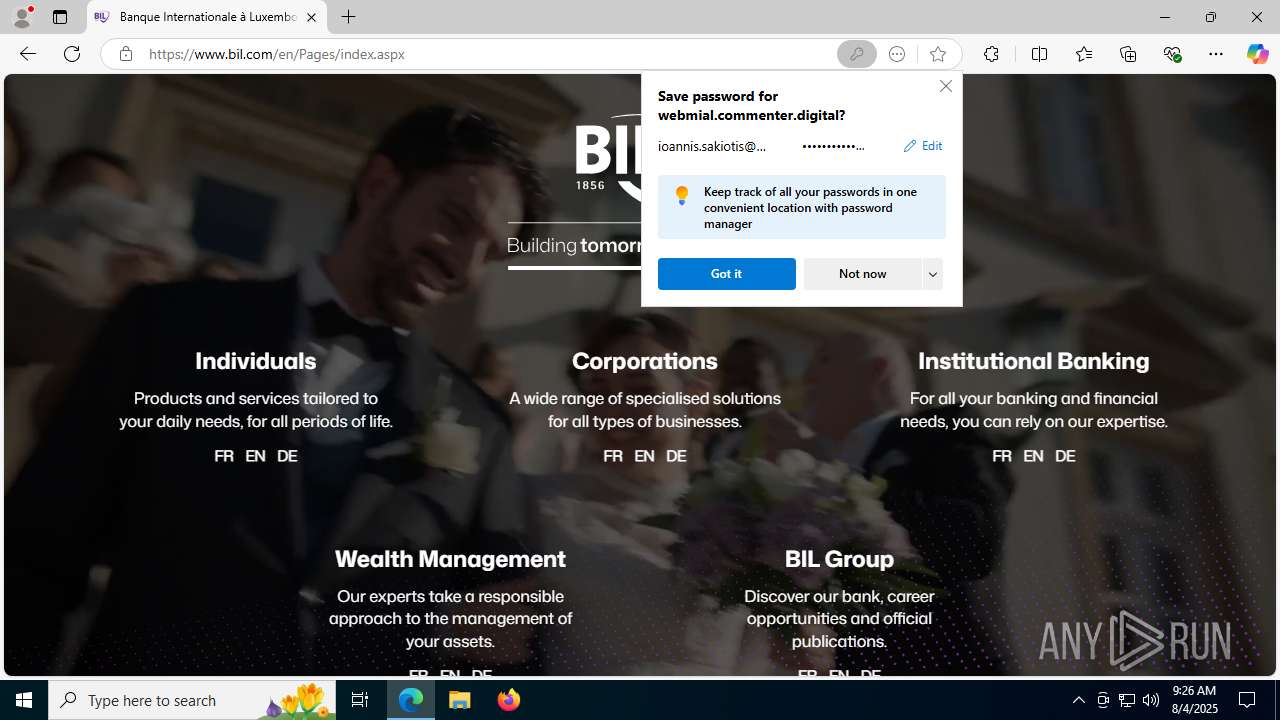Choose DE under Individuals
Screen dimensions: 1280x720
pyautogui.click(x=287, y=456)
